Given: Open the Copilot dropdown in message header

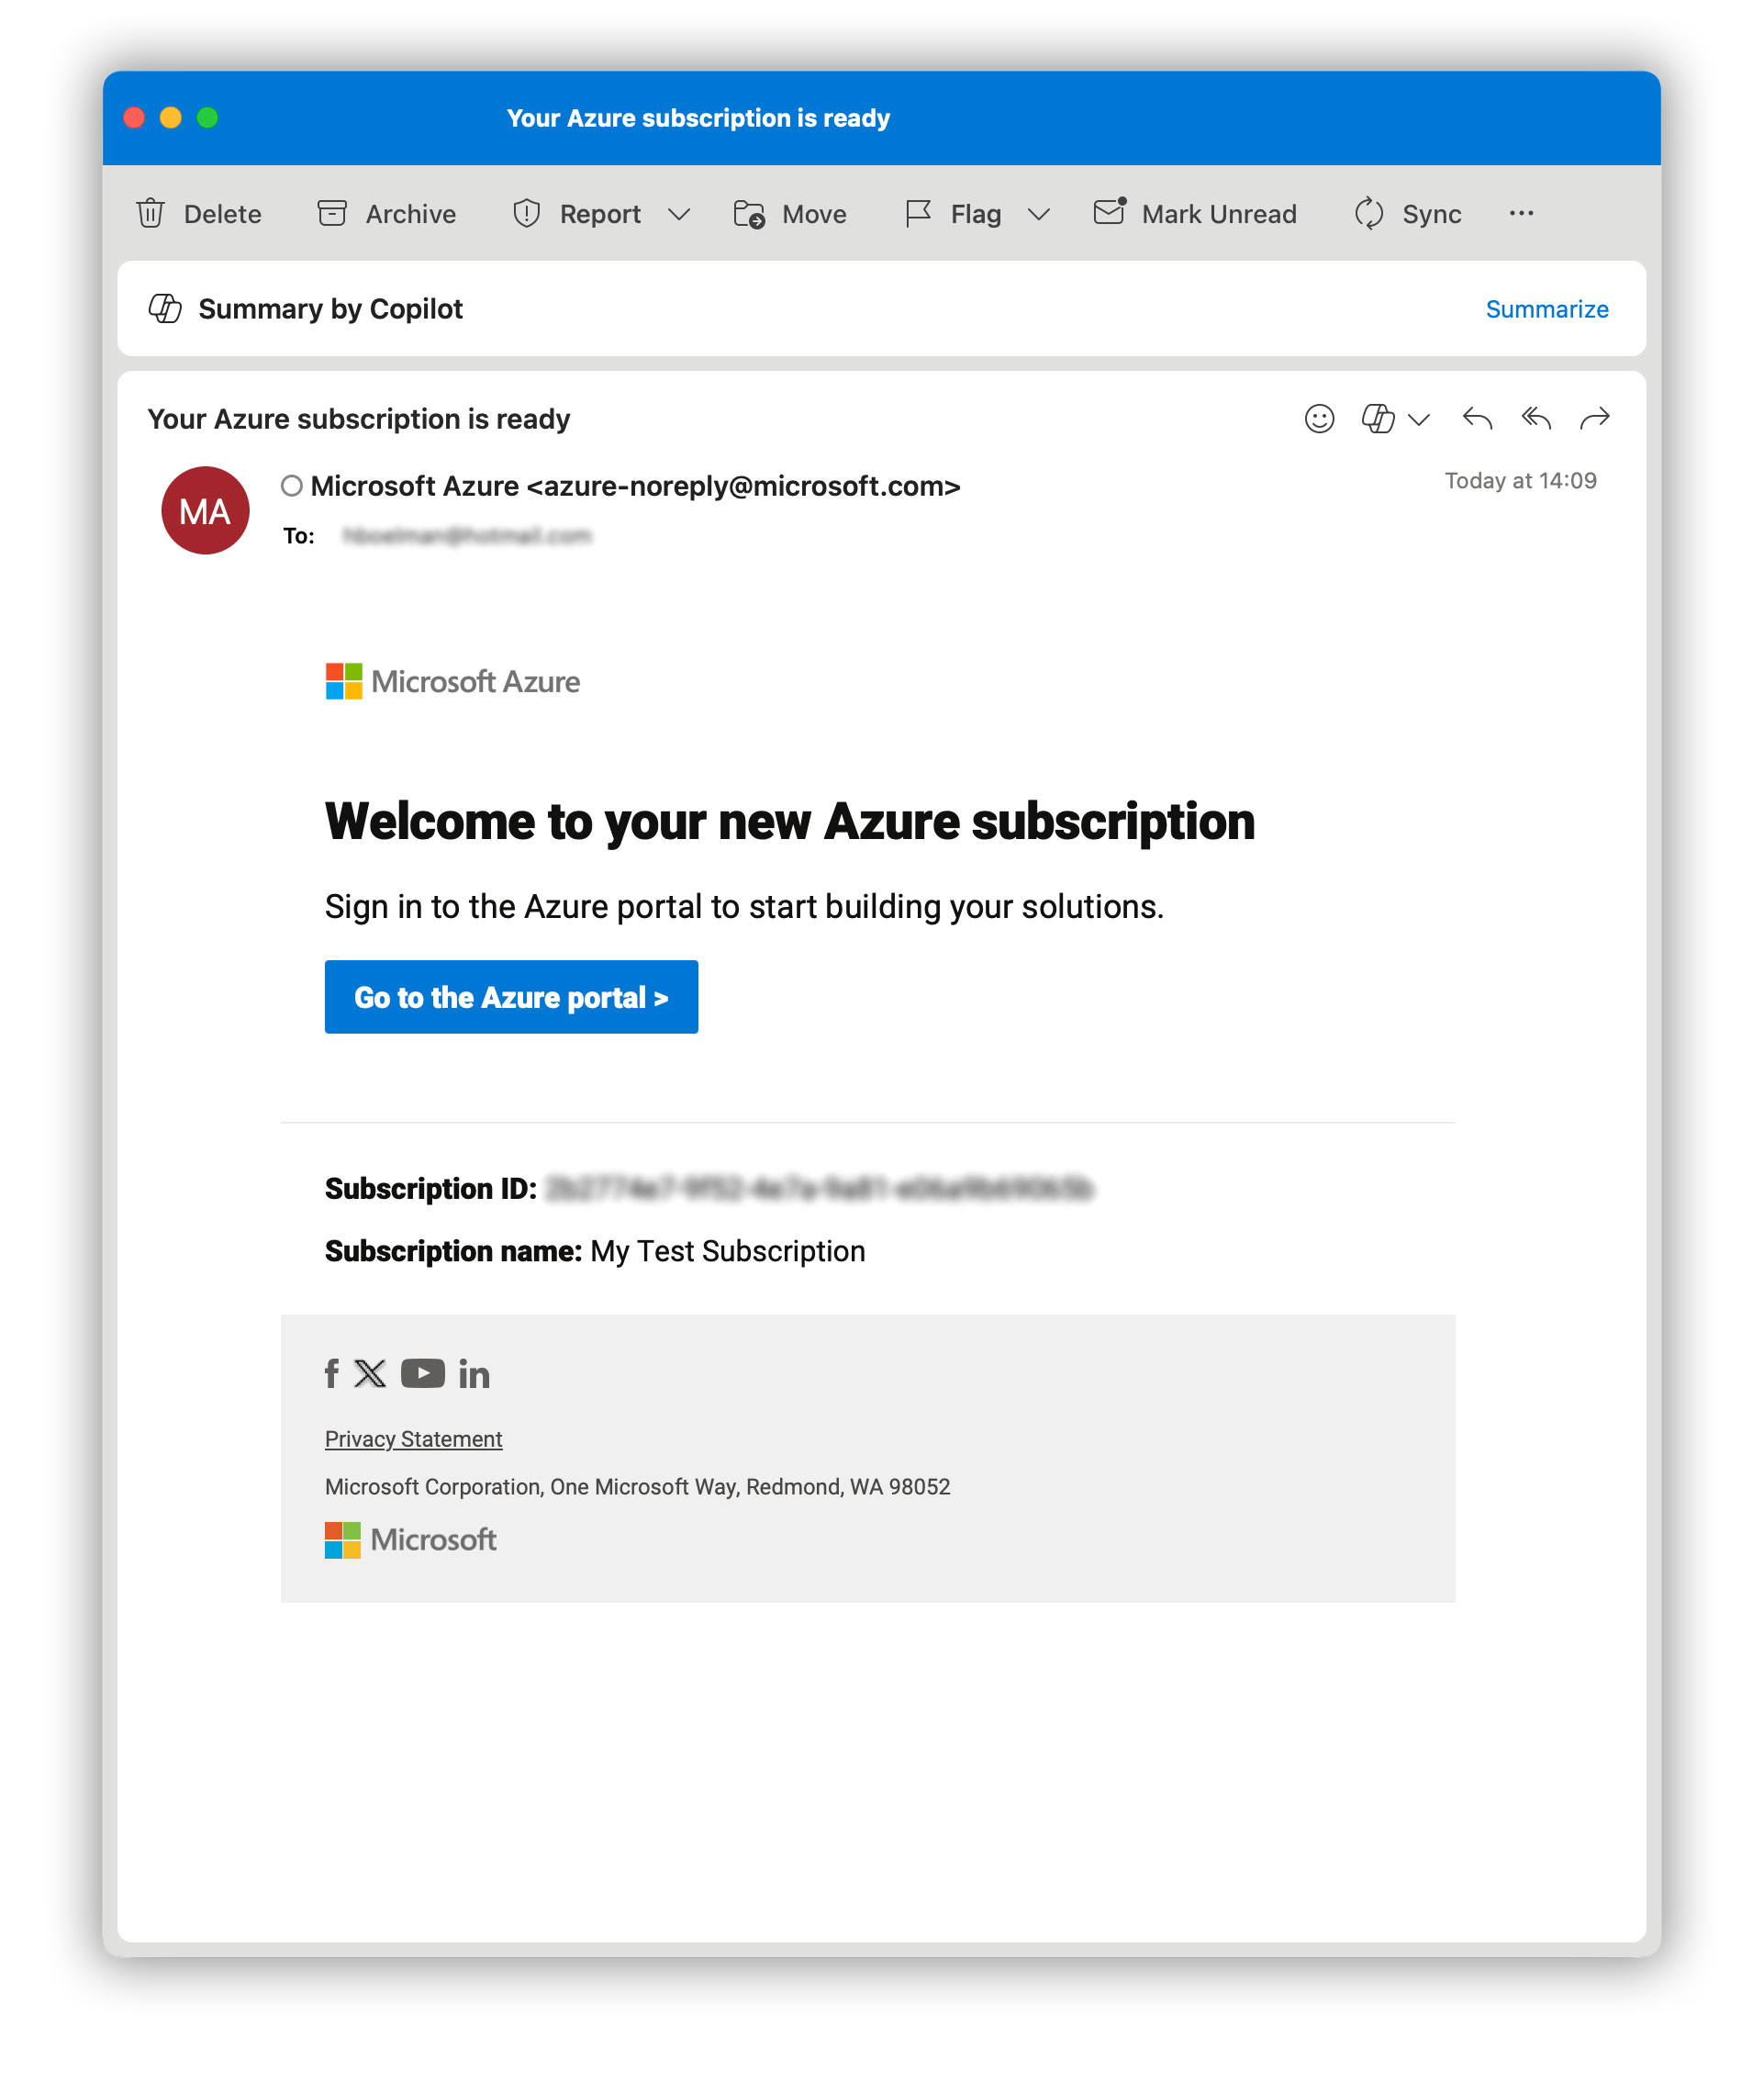Looking at the screenshot, I should pos(1419,420).
